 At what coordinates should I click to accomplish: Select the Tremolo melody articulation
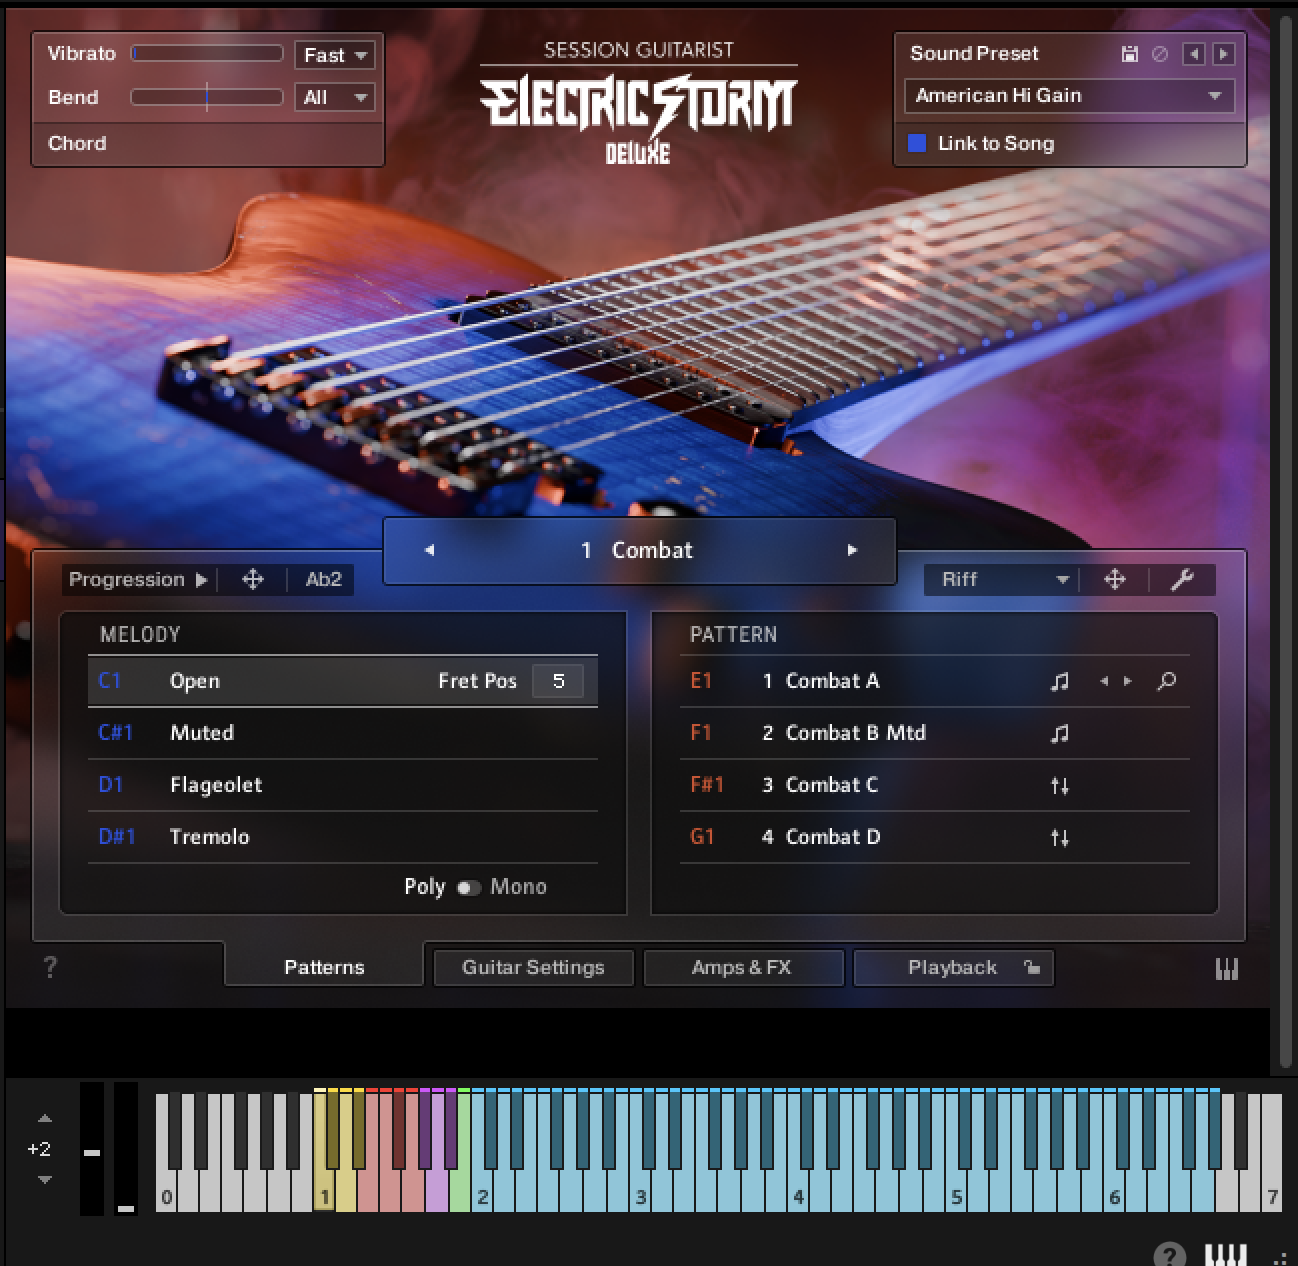pyautogui.click(x=342, y=837)
